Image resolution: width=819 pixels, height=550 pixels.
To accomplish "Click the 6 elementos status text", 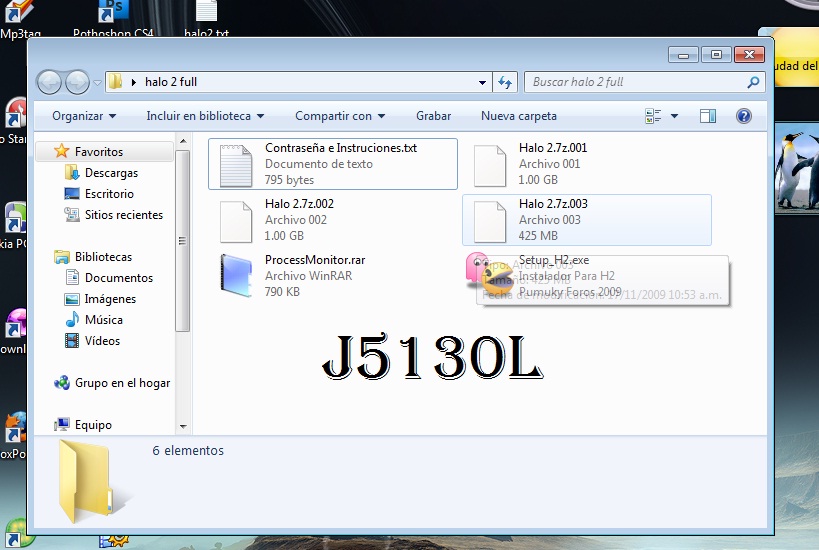I will pyautogui.click(x=188, y=450).
